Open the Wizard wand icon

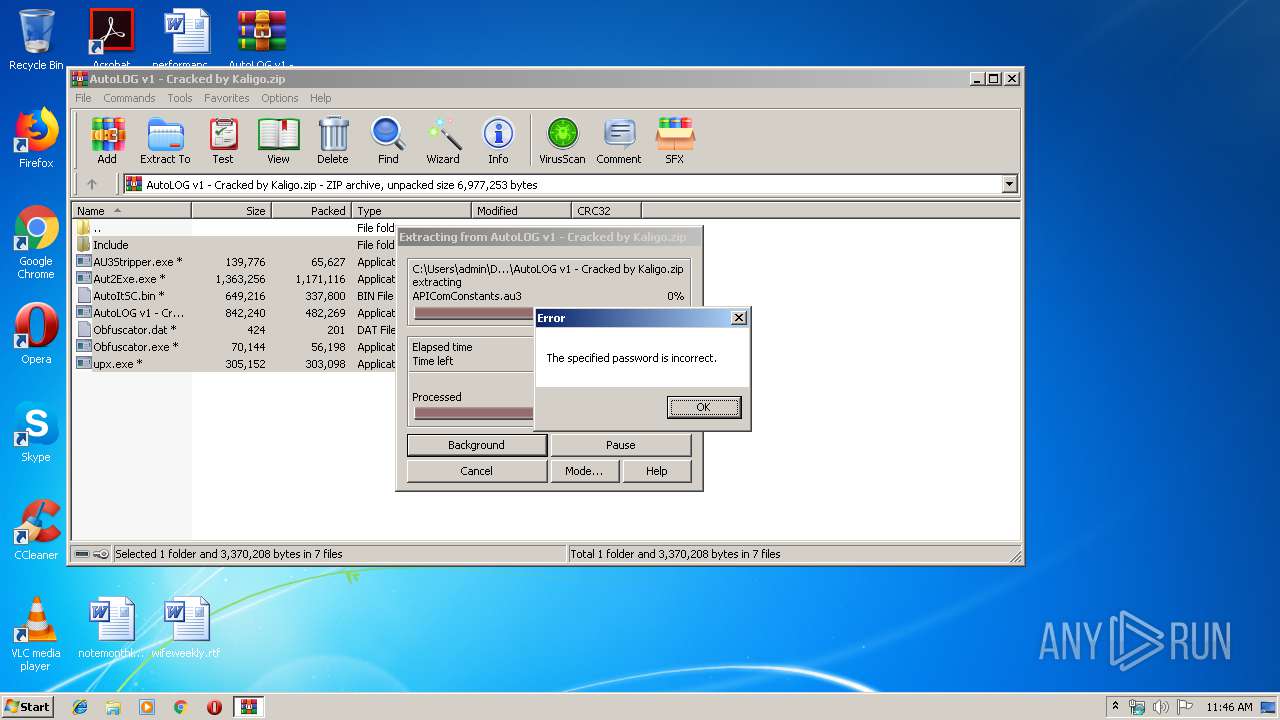click(443, 141)
